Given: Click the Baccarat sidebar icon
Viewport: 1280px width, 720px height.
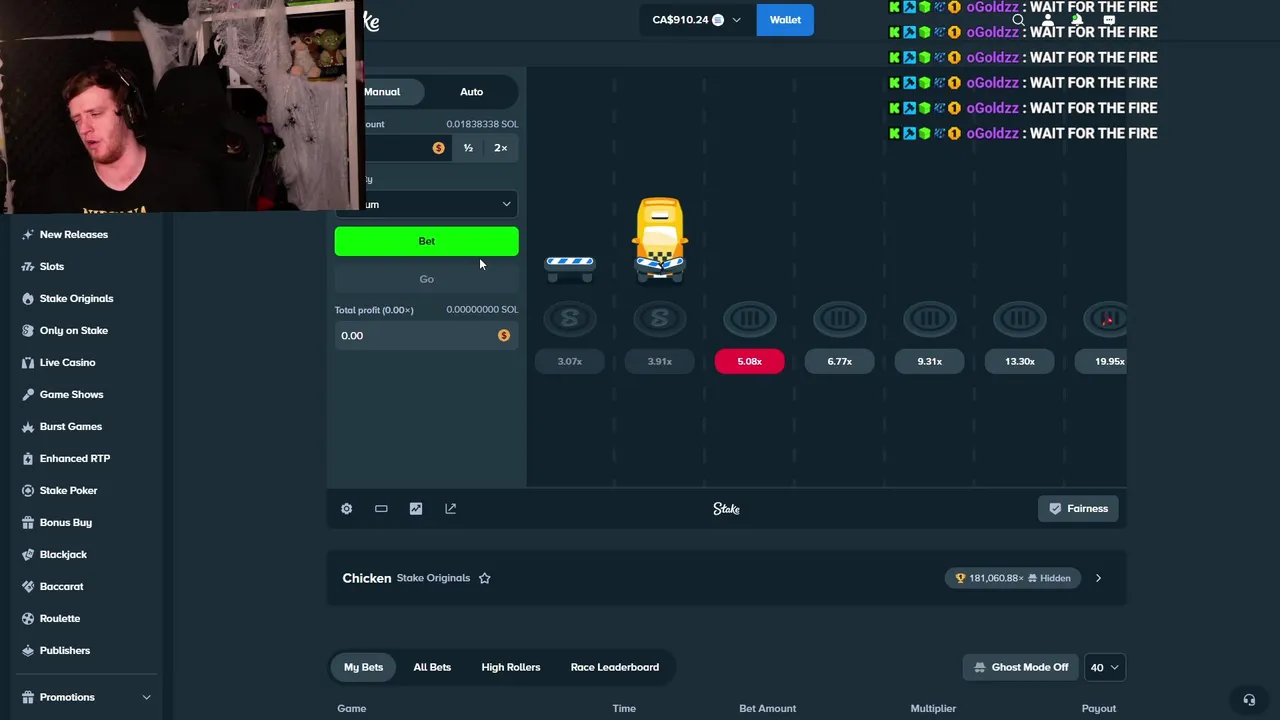Looking at the screenshot, I should 28,586.
